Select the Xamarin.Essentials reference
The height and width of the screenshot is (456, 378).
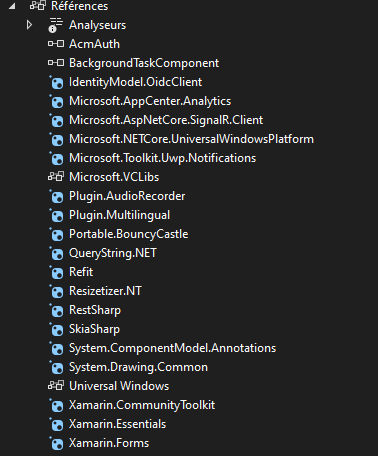pos(117,424)
